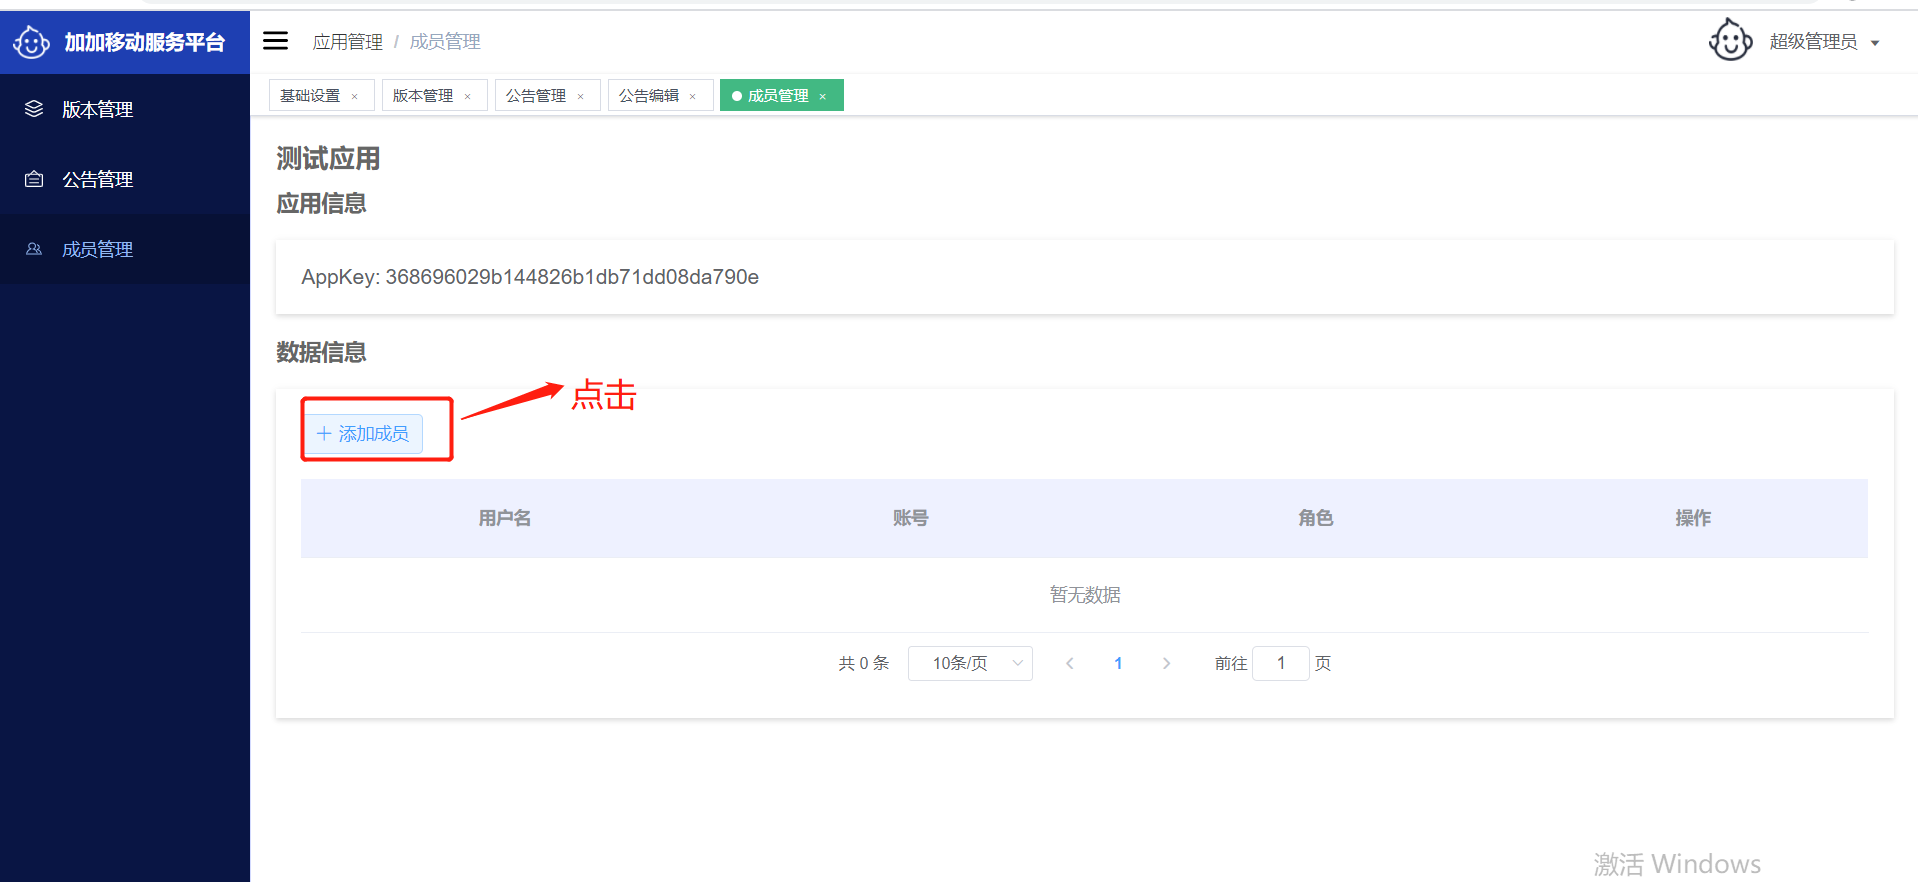
Task: Open the 超级管理员 user dropdown
Action: [1823, 42]
